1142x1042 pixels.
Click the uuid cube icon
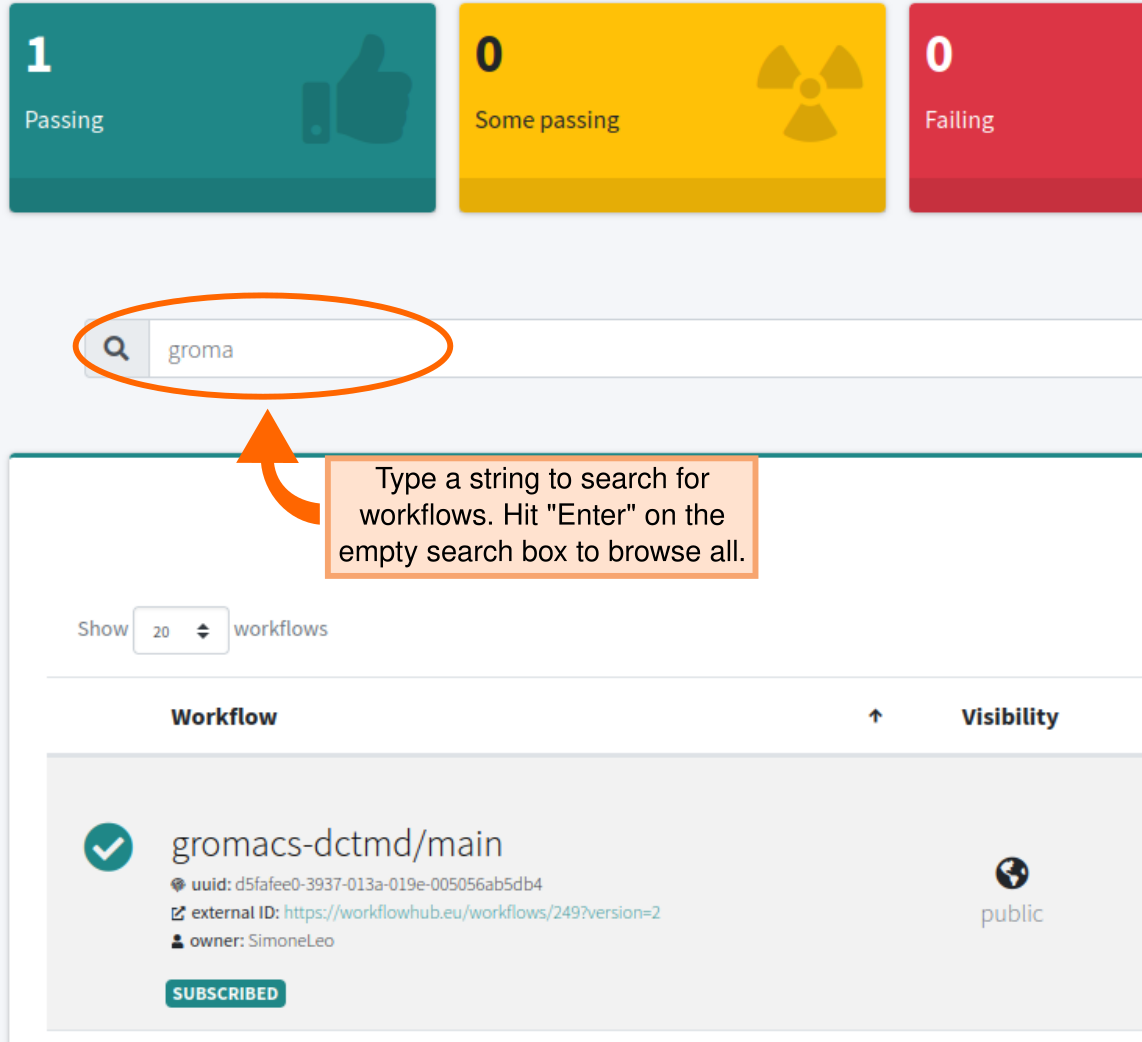coord(178,885)
